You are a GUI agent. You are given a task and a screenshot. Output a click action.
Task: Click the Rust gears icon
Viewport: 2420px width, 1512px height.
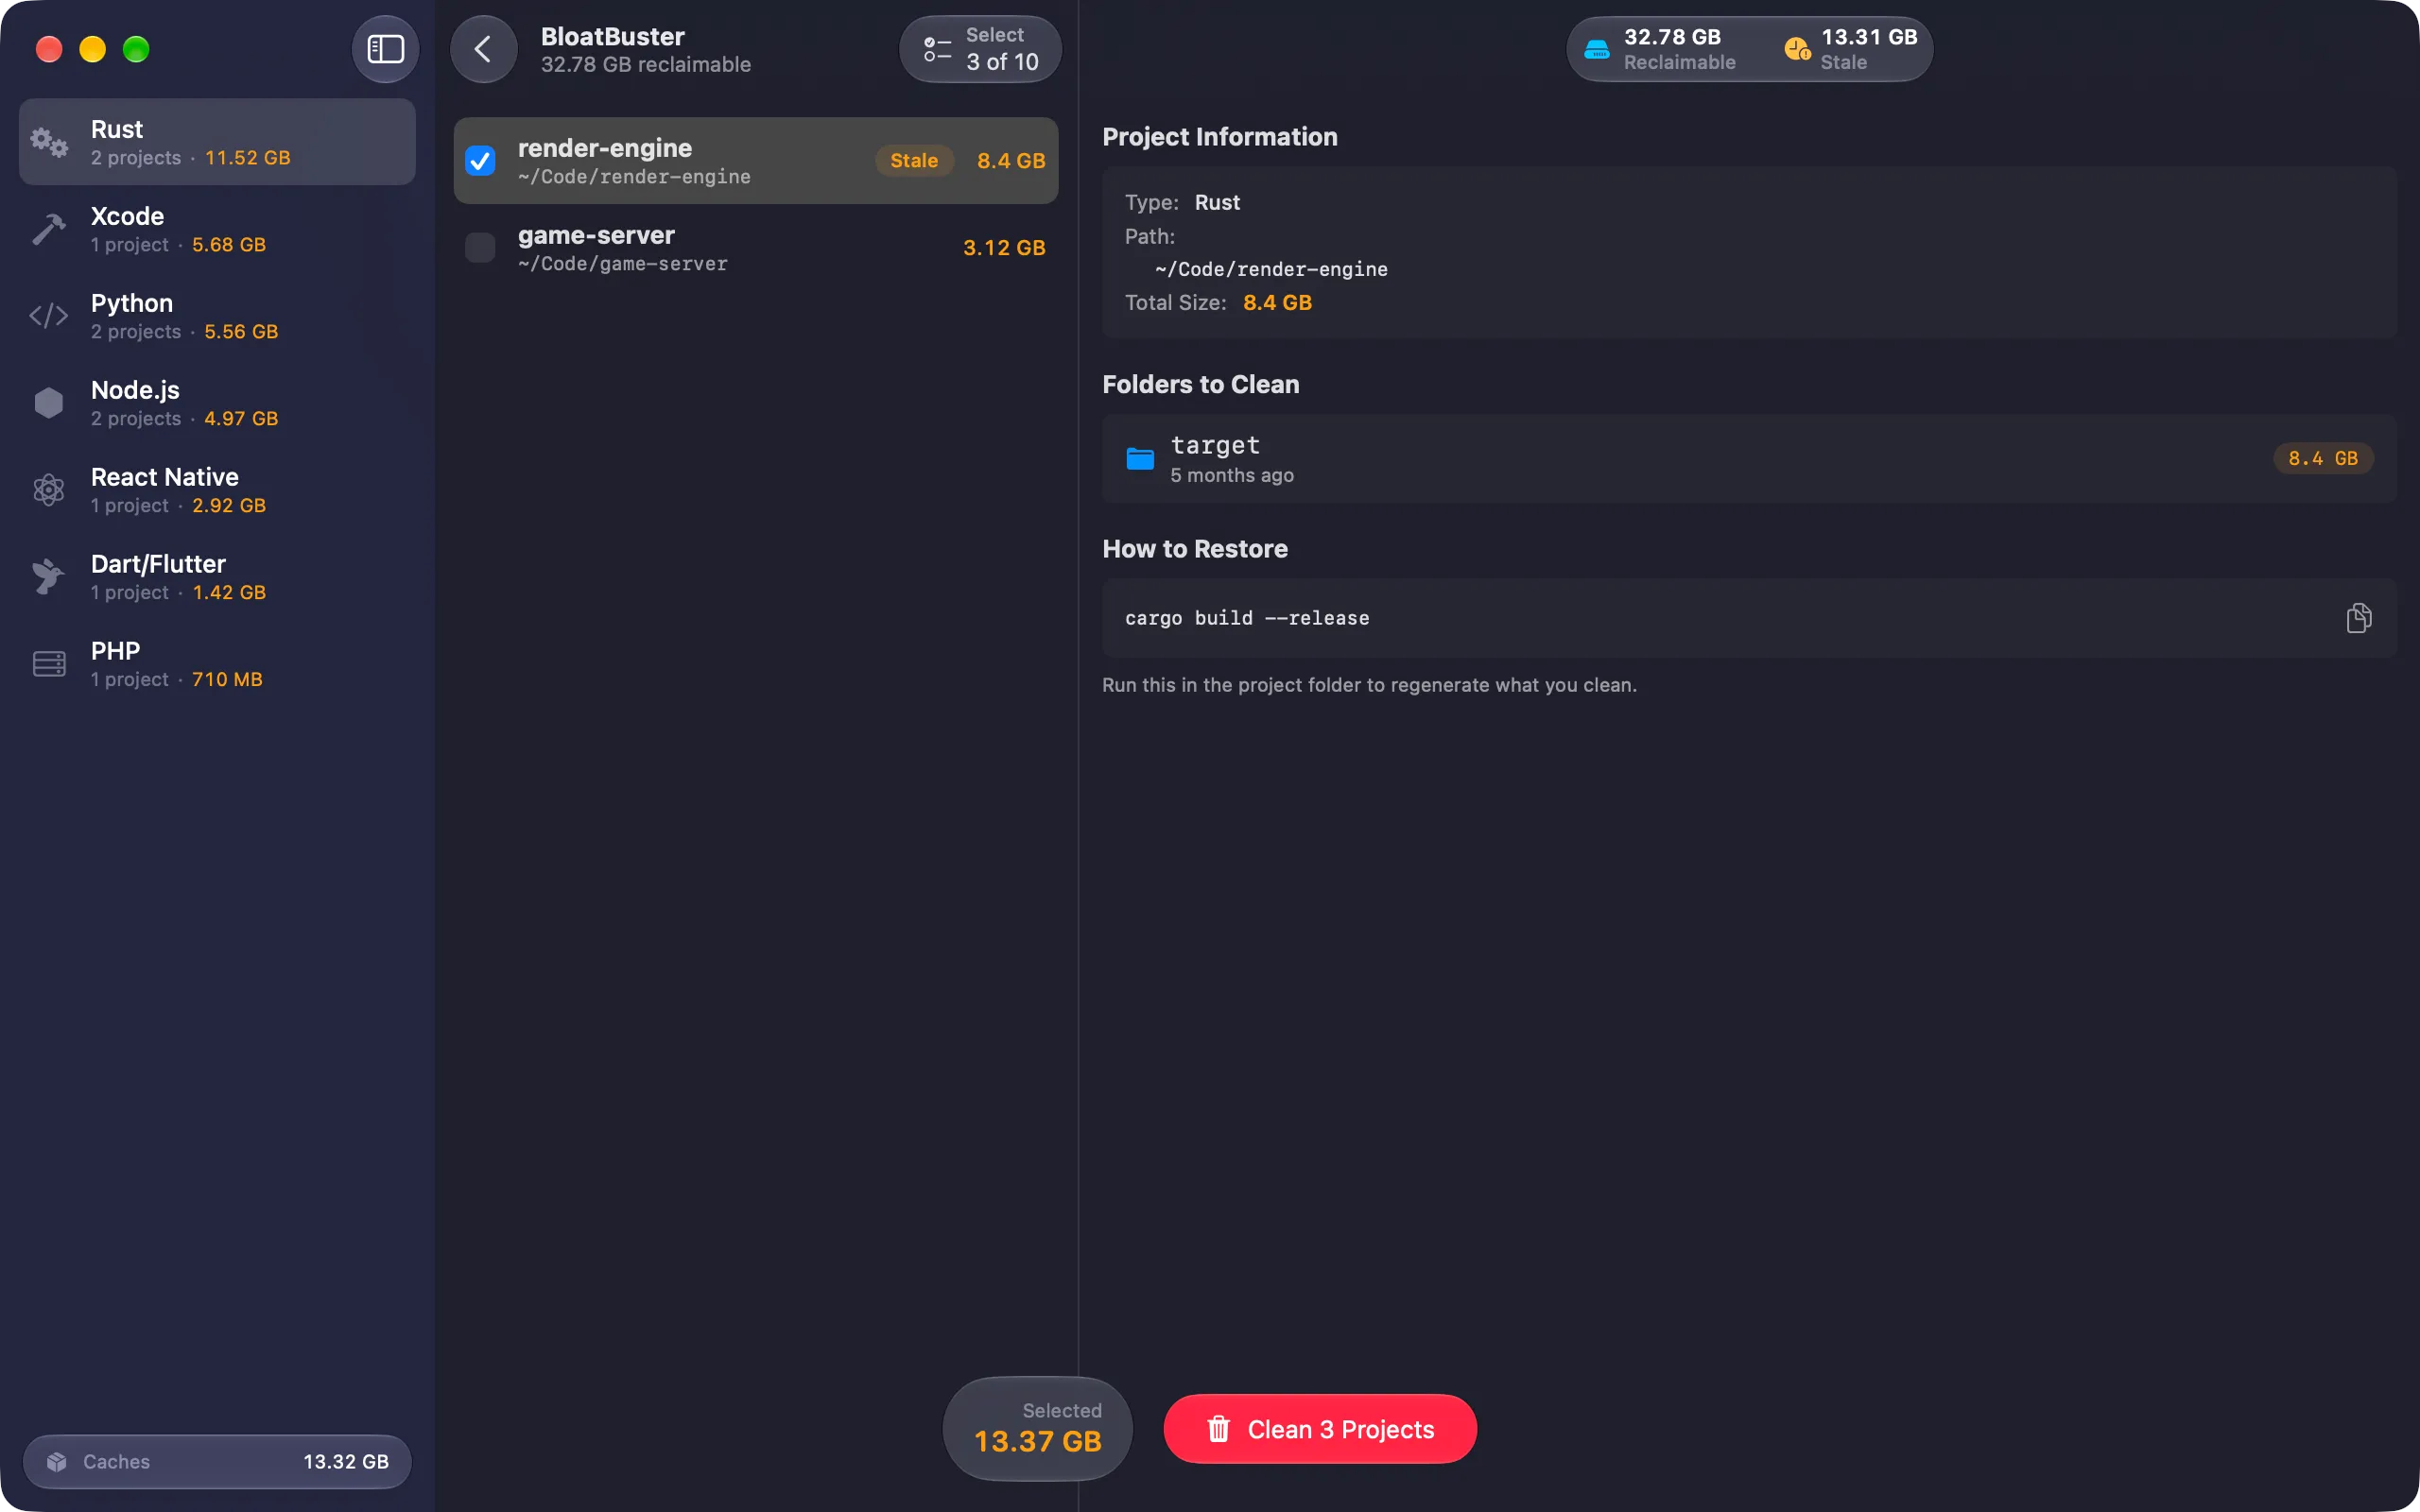click(x=49, y=142)
